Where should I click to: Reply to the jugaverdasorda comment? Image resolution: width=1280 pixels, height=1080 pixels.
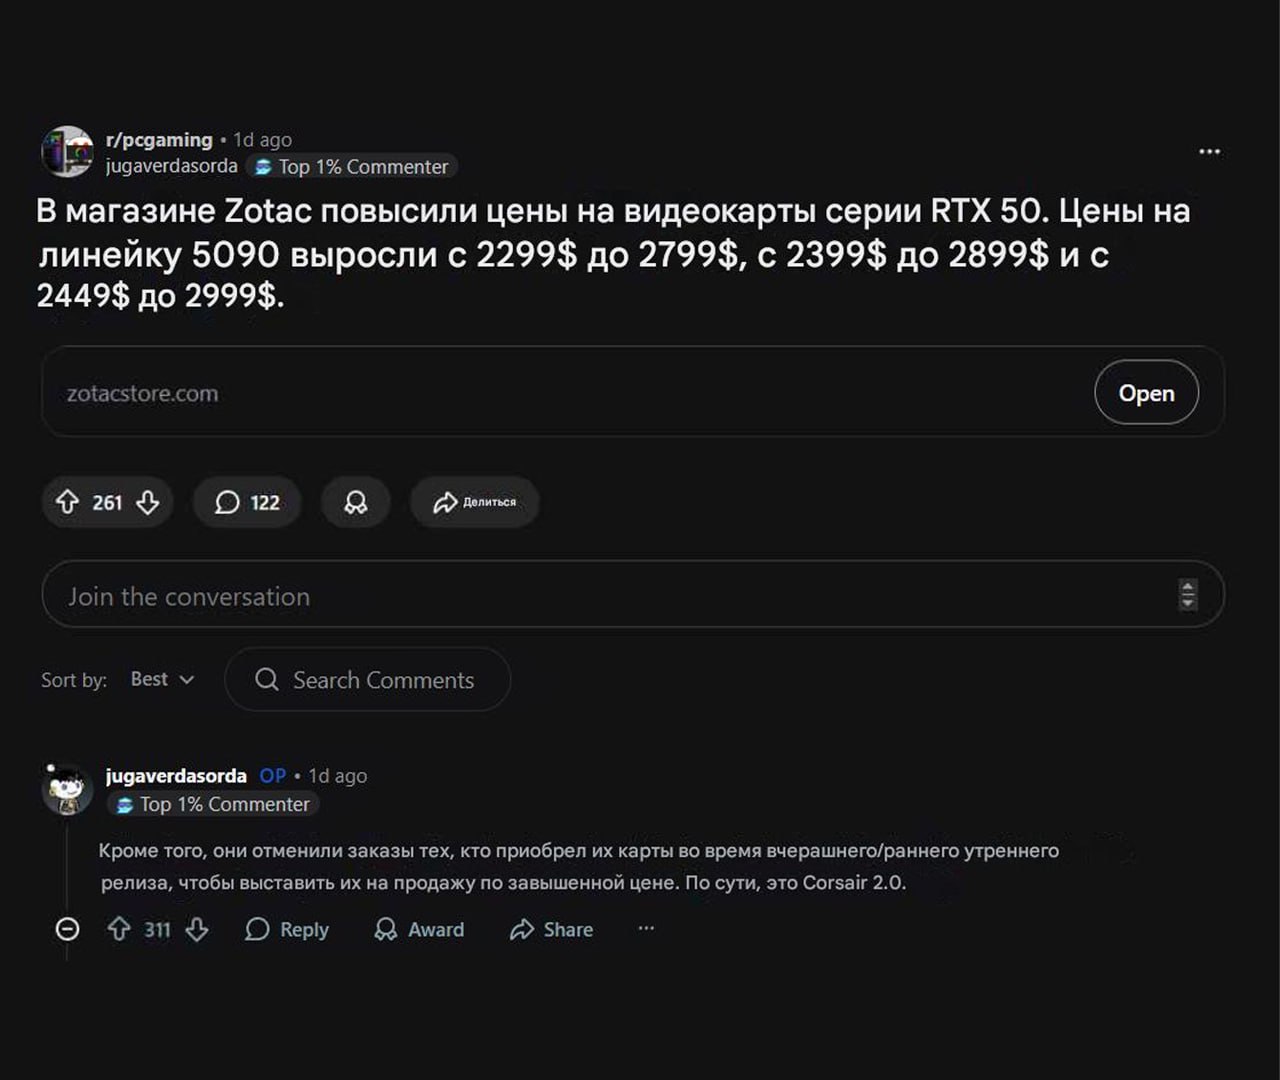pos(287,929)
